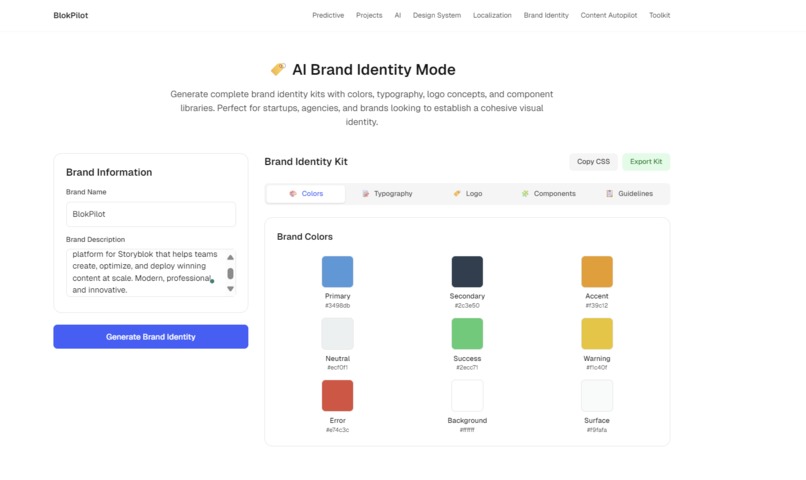This screenshot has height=480, width=806.
Task: Click the Neutral hex code #ecf0f1
Action: coord(337,367)
